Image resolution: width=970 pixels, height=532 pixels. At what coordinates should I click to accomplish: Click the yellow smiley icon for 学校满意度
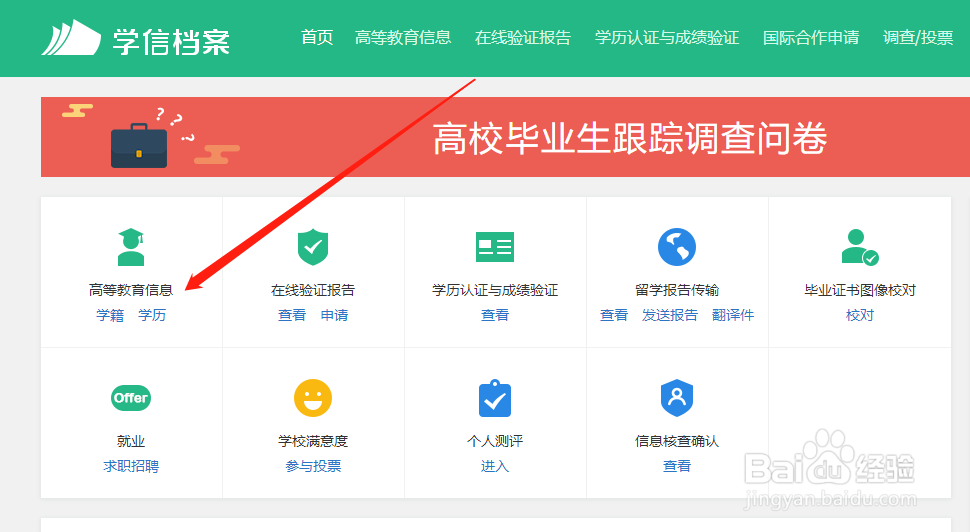click(x=313, y=398)
